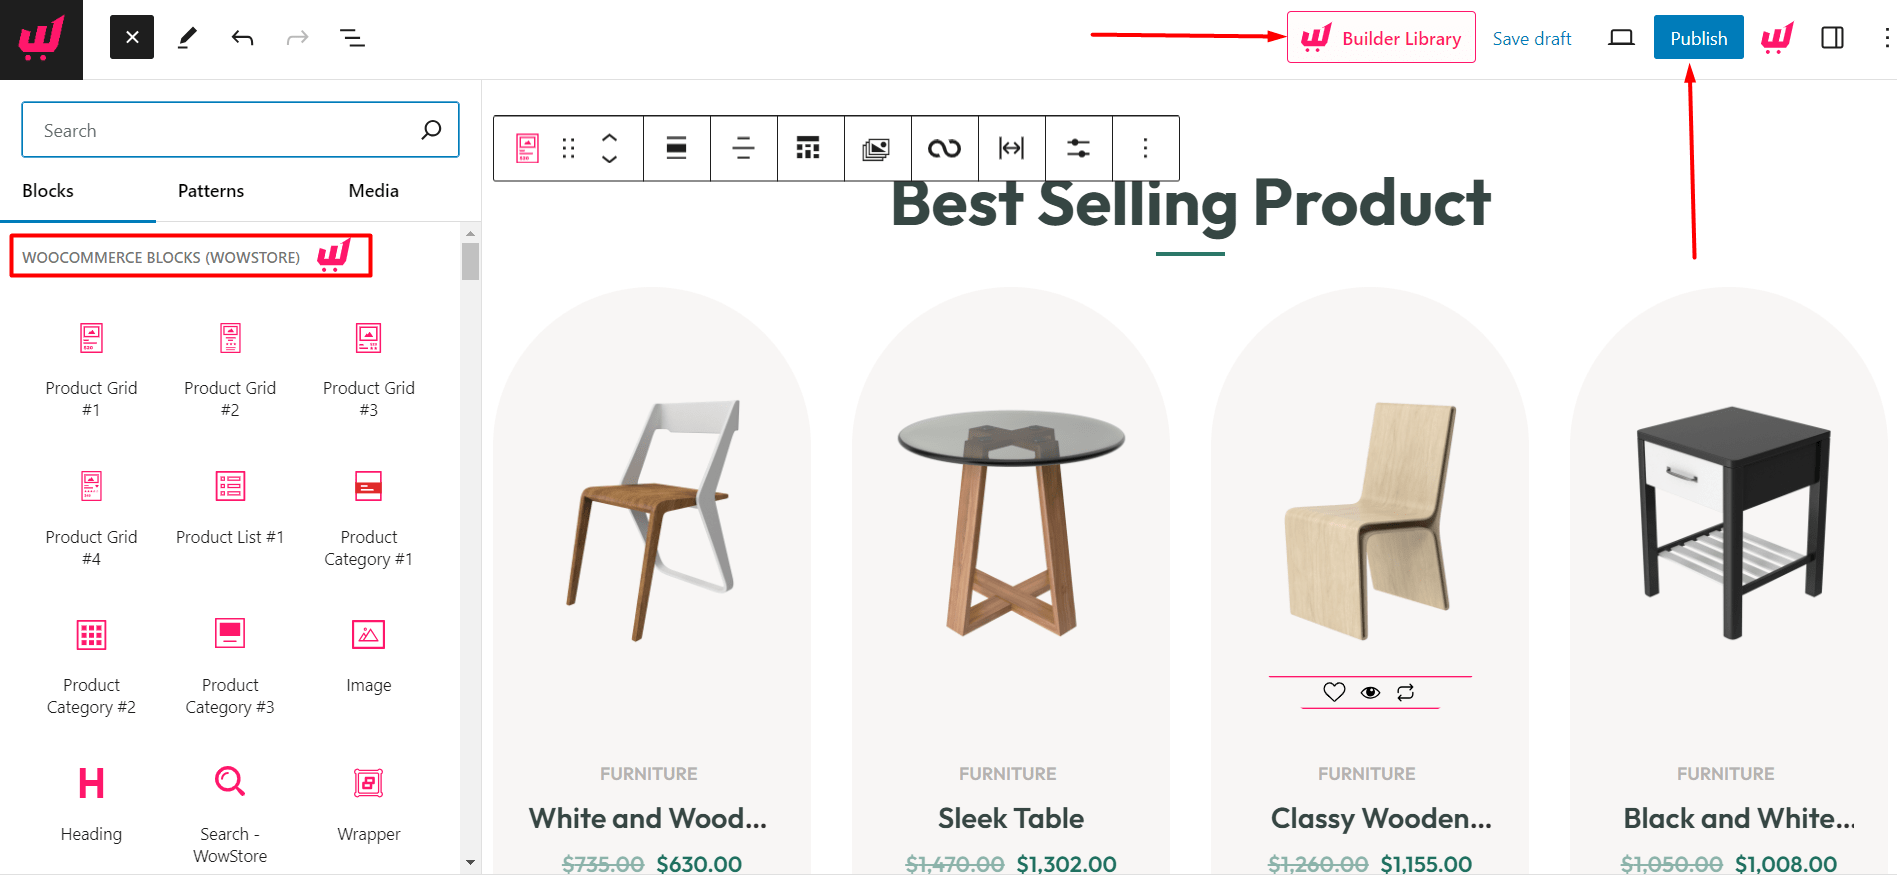Open the editor options menu
This screenshot has width=1897, height=875.
[1886, 38]
